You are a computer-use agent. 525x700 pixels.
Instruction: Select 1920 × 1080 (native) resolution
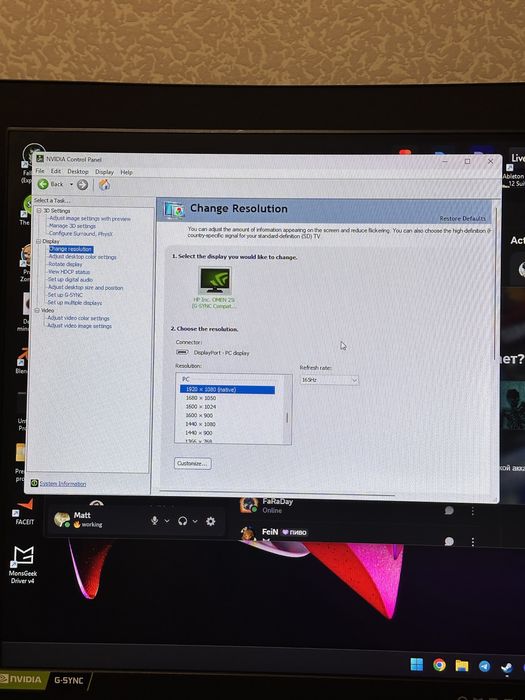[227, 389]
